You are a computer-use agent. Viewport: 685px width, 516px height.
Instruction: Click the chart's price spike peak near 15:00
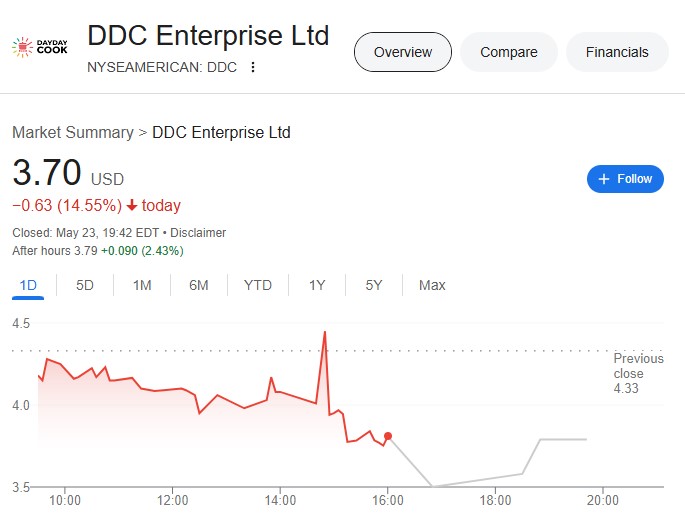[325, 332]
